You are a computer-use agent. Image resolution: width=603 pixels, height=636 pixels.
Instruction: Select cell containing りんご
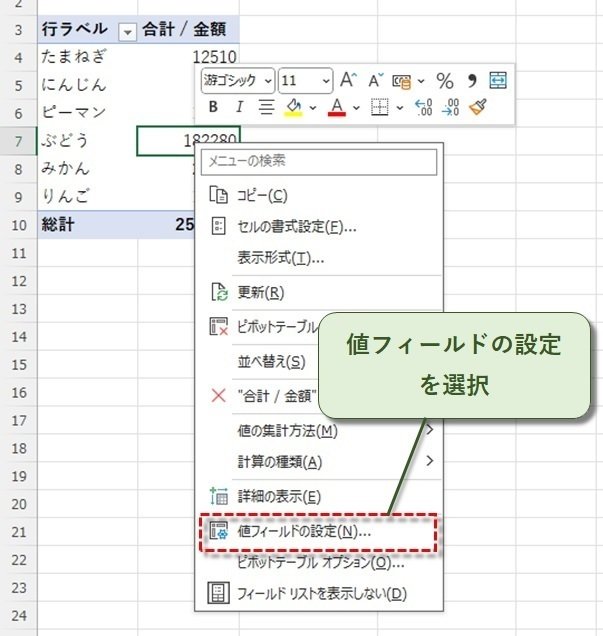tap(88, 197)
